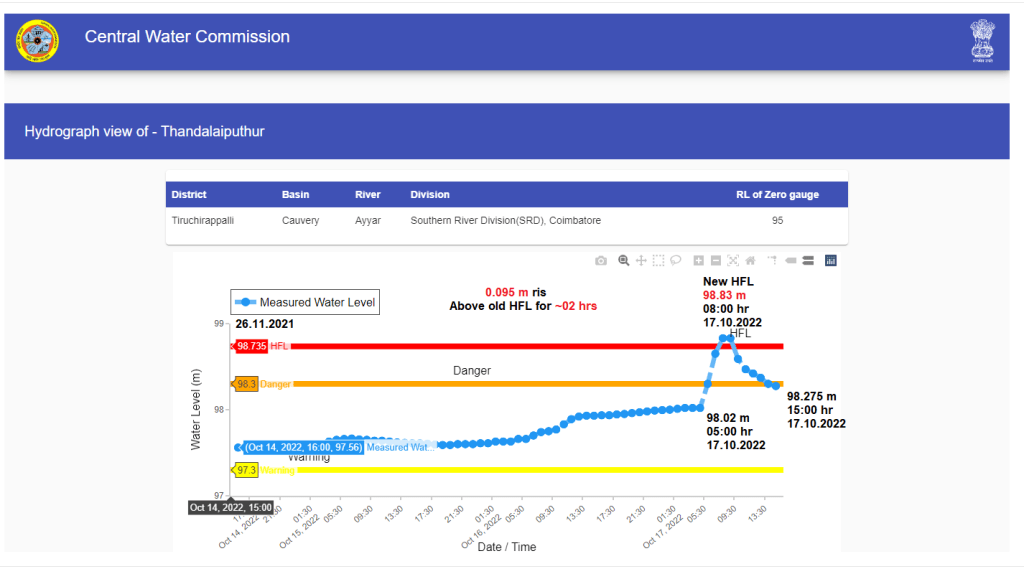Screen dimensions: 1024x574
Task: Click the national emblem in header
Action: 982,41
